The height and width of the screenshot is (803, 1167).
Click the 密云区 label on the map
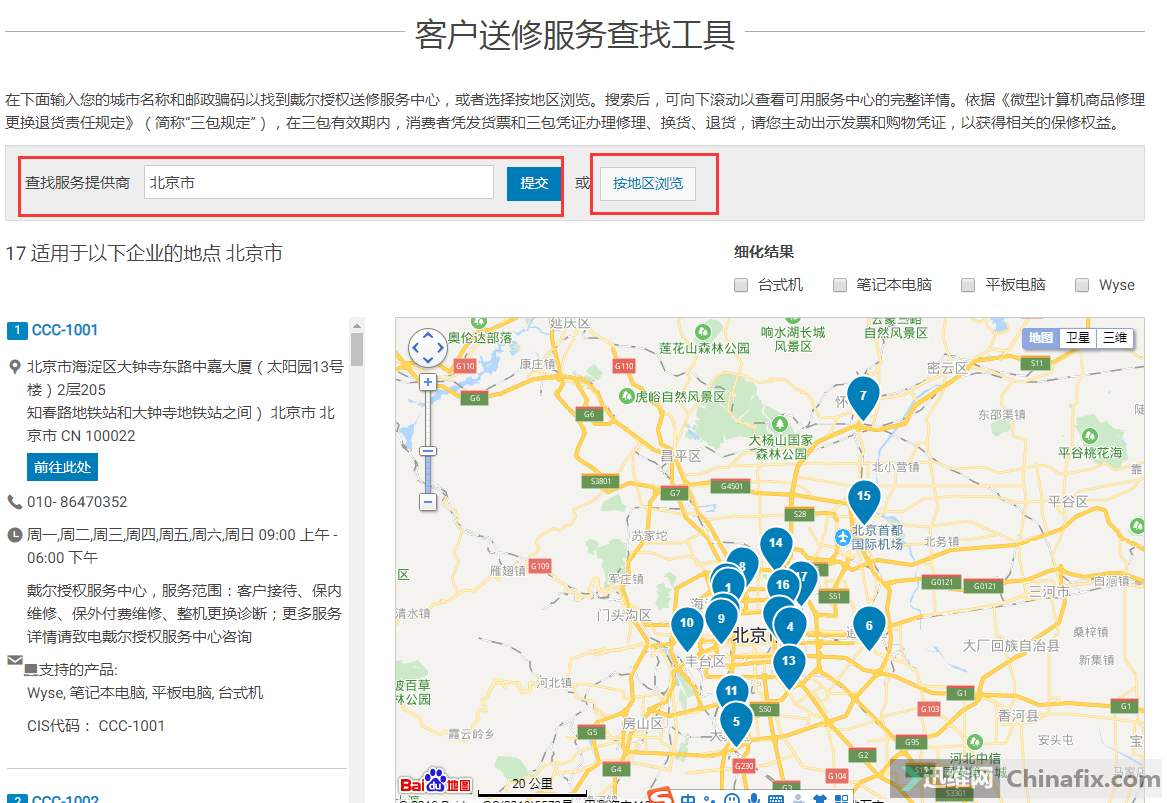pos(947,368)
